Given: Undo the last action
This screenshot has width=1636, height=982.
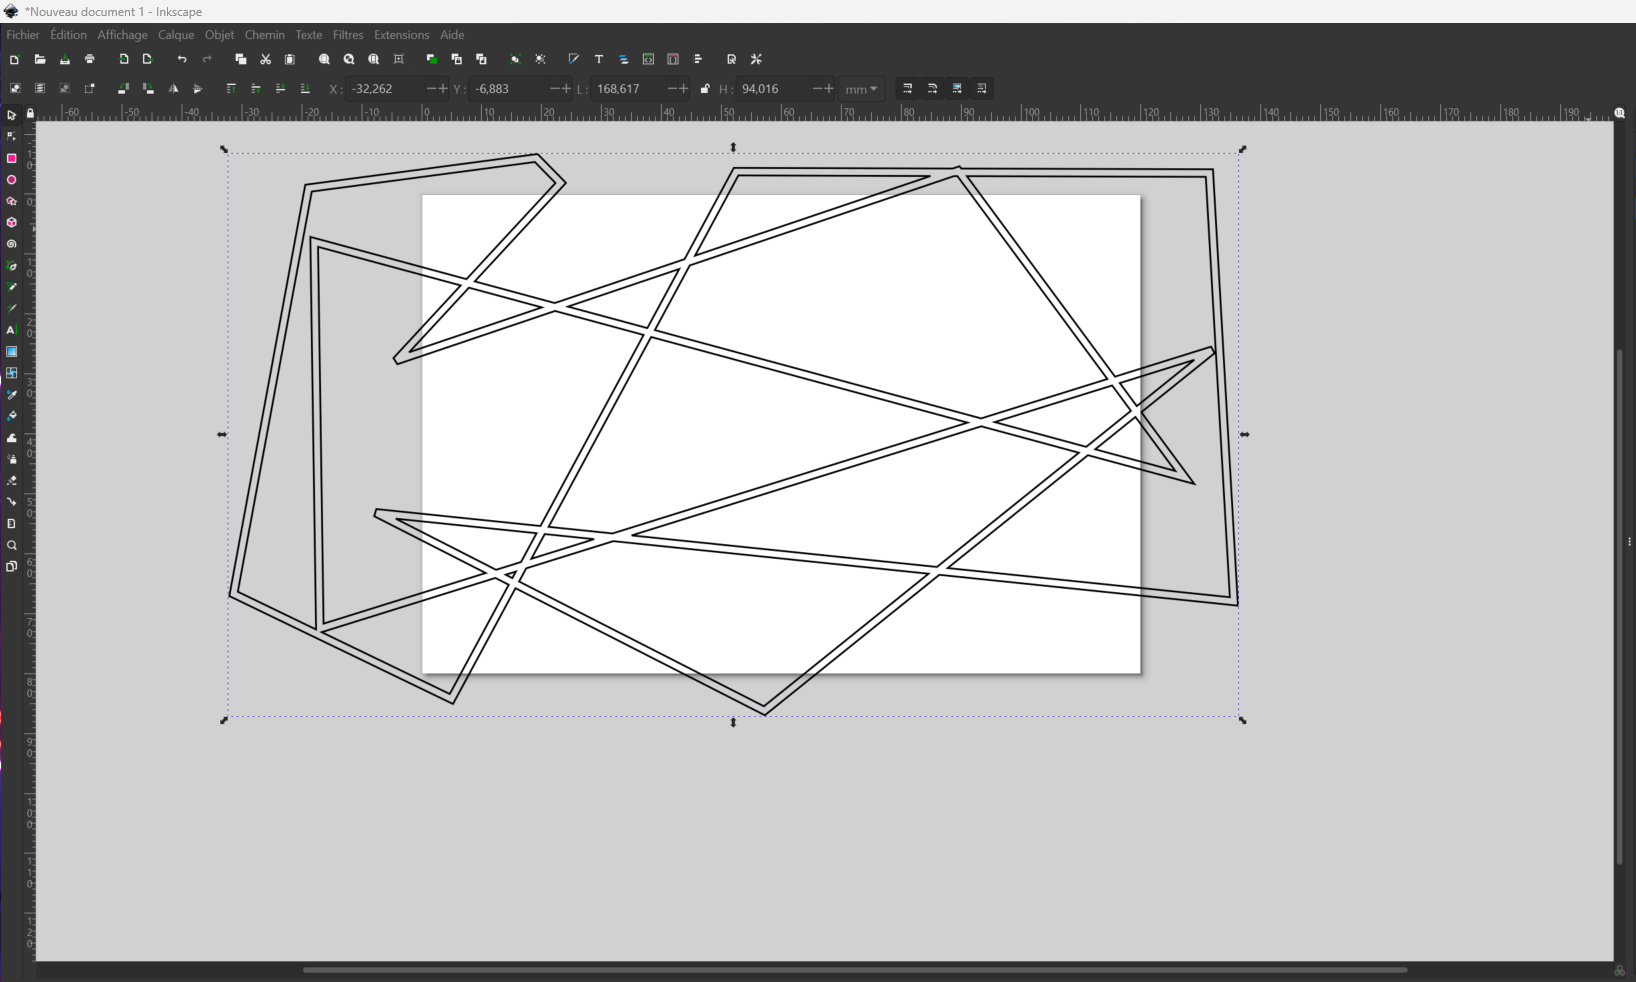Looking at the screenshot, I should [x=182, y=60].
